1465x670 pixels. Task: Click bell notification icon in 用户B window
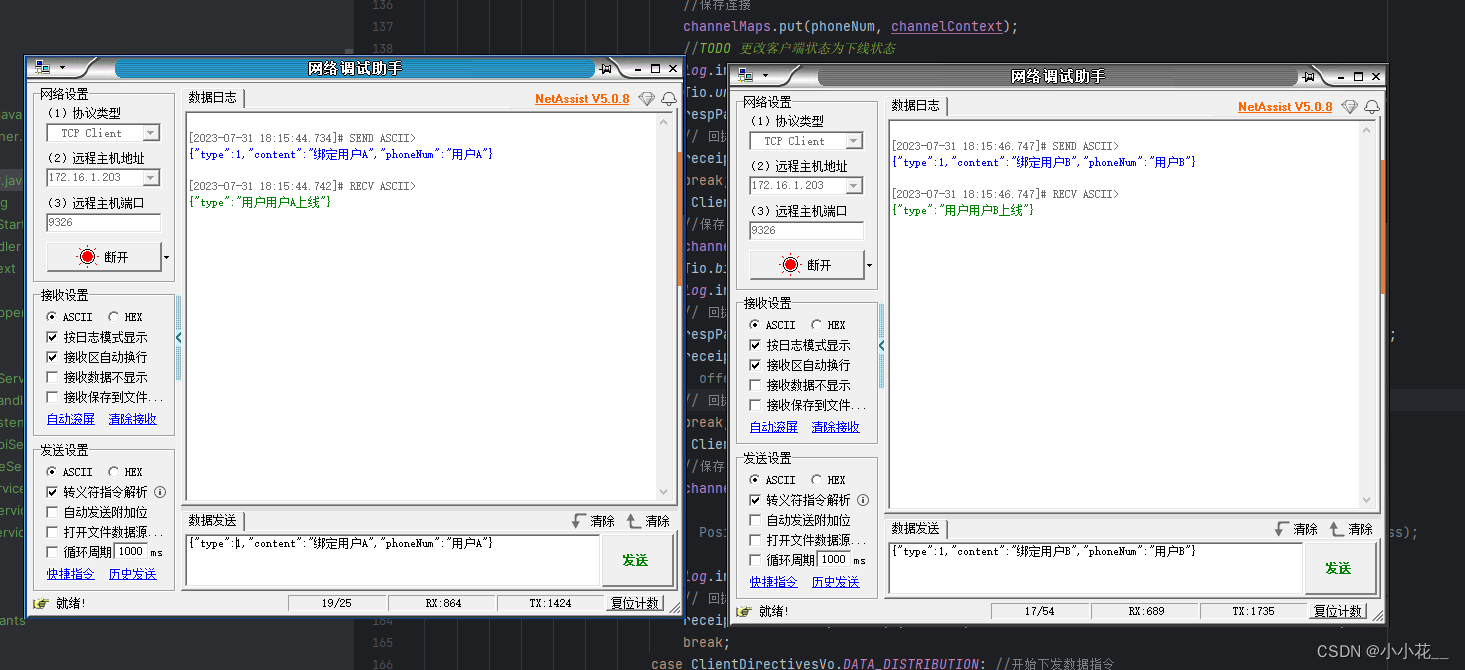[x=1371, y=106]
